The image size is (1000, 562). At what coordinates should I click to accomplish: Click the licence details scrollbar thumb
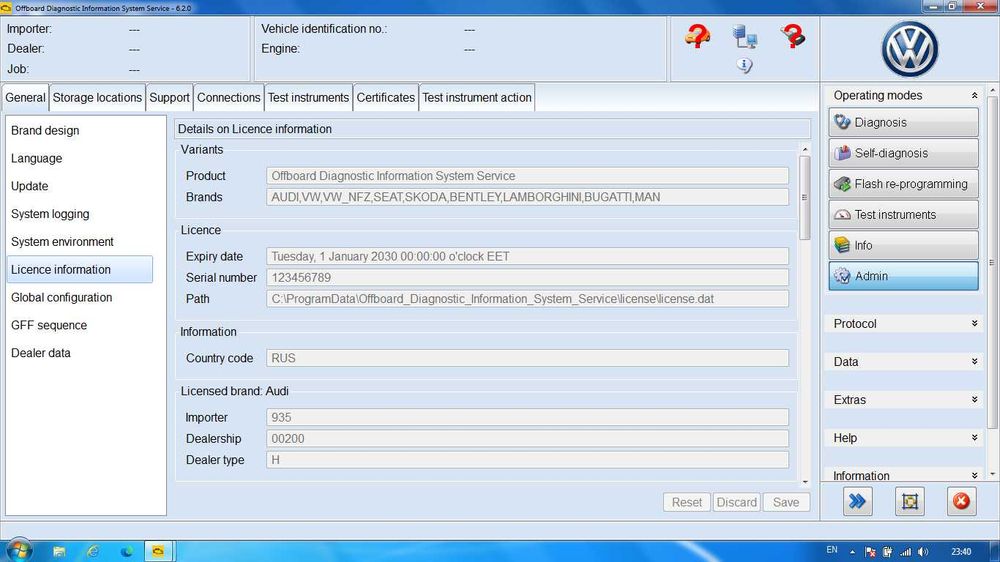click(805, 198)
